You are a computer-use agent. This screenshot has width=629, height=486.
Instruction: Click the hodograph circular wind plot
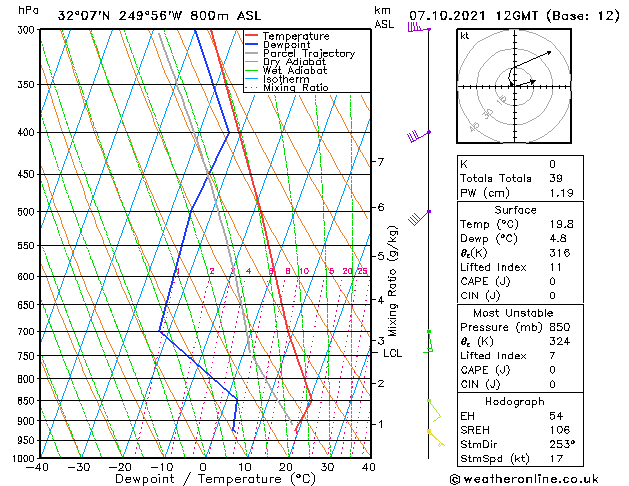(x=514, y=86)
